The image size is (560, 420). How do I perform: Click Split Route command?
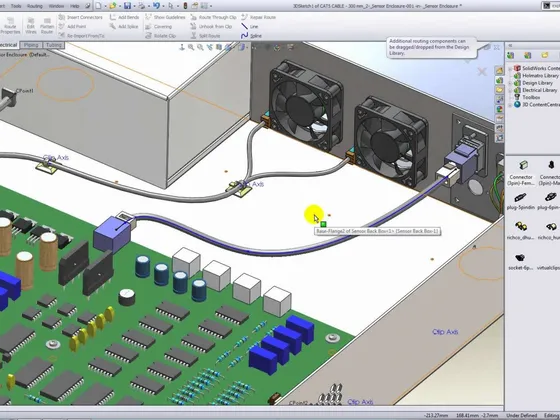click(x=205, y=36)
